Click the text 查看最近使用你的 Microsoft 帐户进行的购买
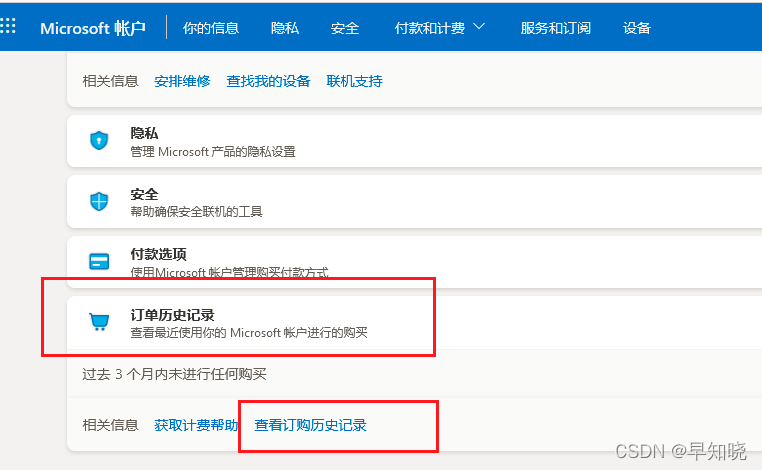Image resolution: width=762 pixels, height=470 pixels. coord(249,333)
